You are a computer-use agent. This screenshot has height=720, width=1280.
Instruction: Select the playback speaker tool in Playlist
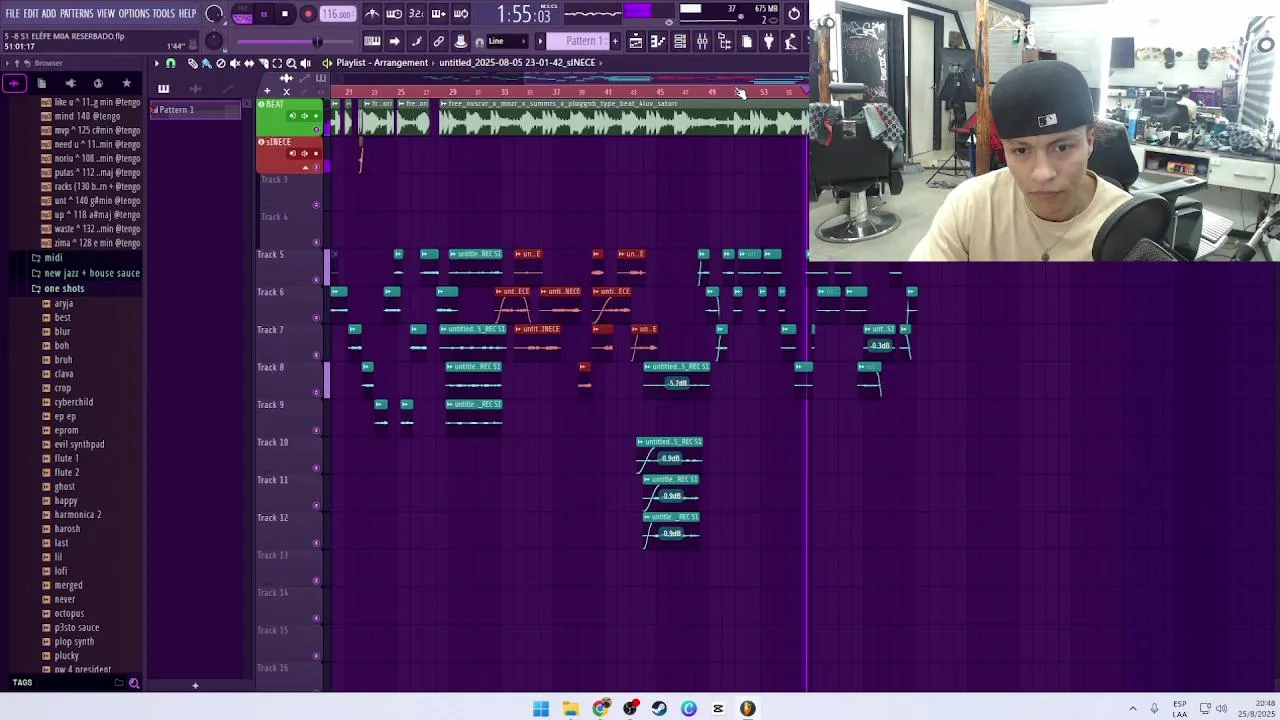pyautogui.click(x=305, y=63)
